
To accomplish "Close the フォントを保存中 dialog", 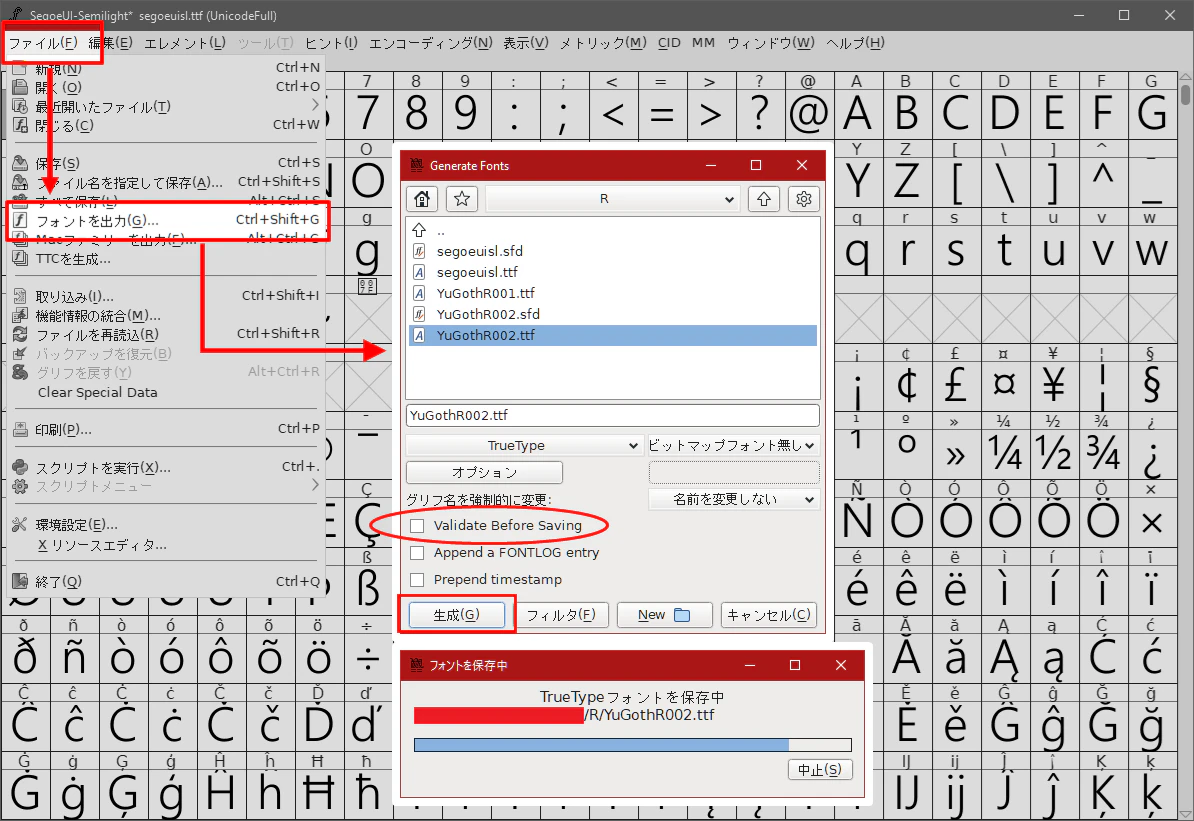I will (x=841, y=665).
